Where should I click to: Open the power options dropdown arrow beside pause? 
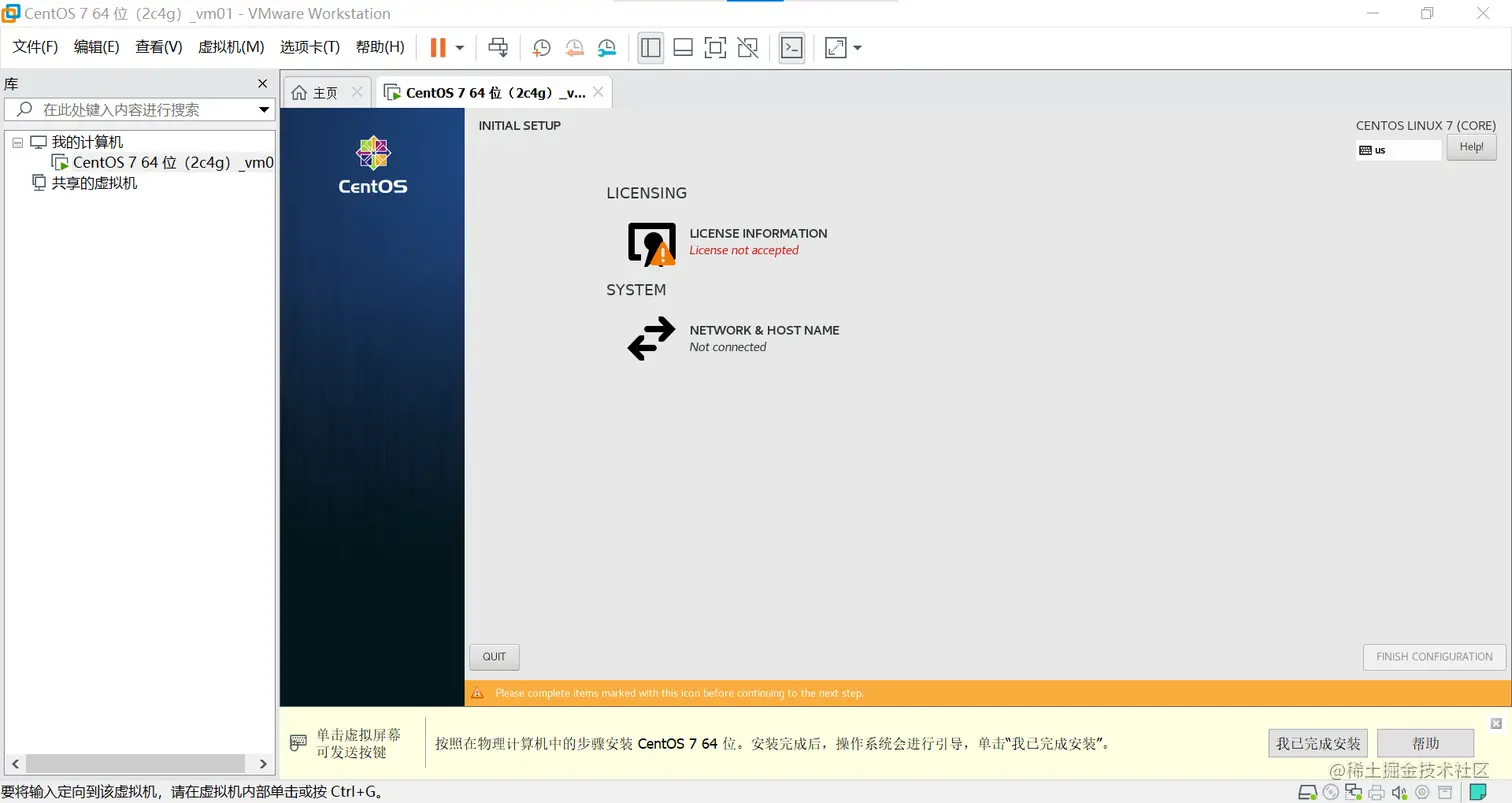coord(460,47)
